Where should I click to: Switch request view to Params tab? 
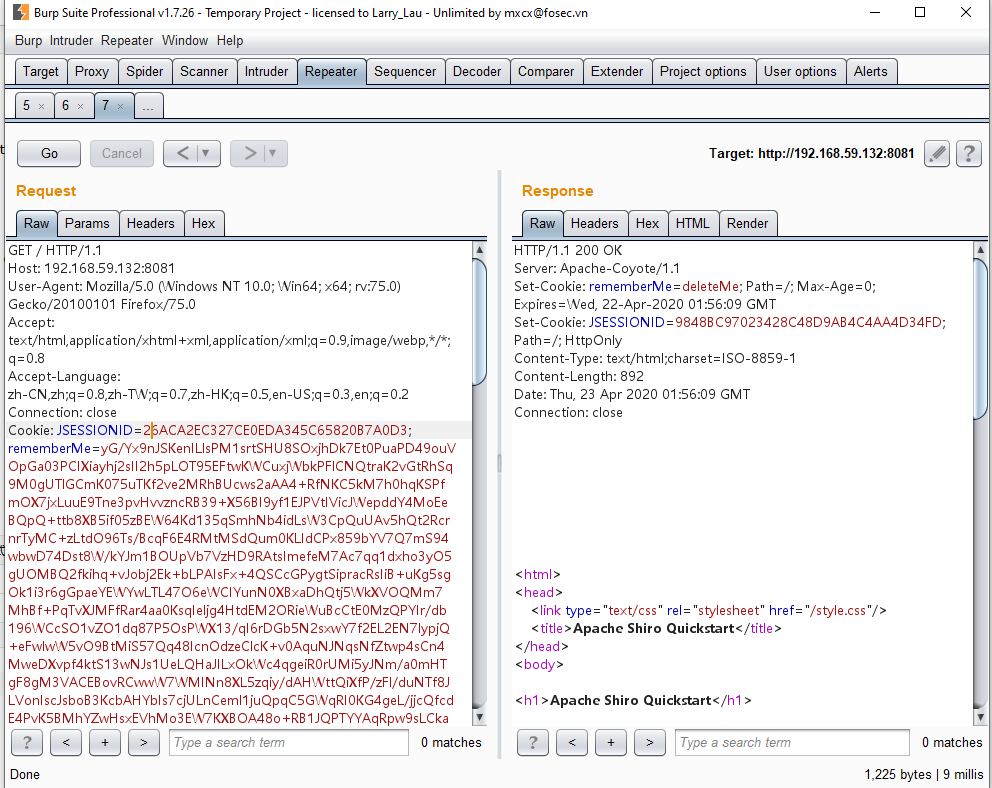pos(88,223)
